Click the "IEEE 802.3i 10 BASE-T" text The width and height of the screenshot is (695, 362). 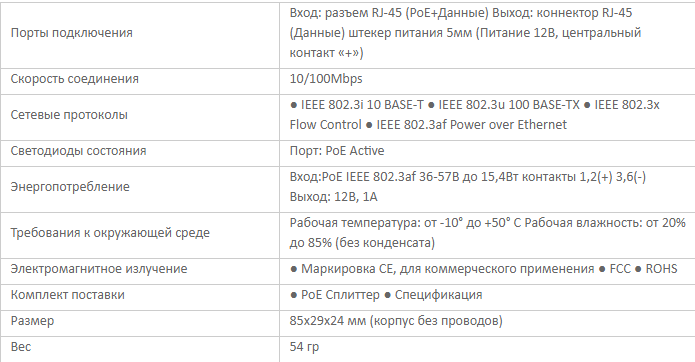[x=362, y=105]
